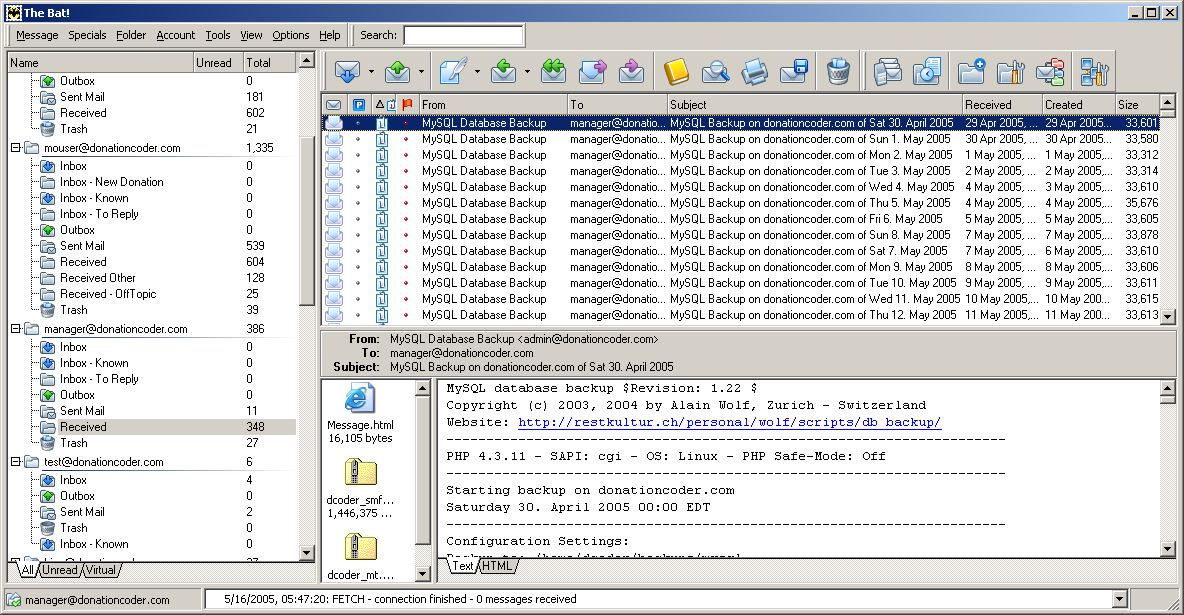This screenshot has height=615, width=1184.
Task: Click the stacked envelopes toolbar icon
Action: (x=887, y=72)
